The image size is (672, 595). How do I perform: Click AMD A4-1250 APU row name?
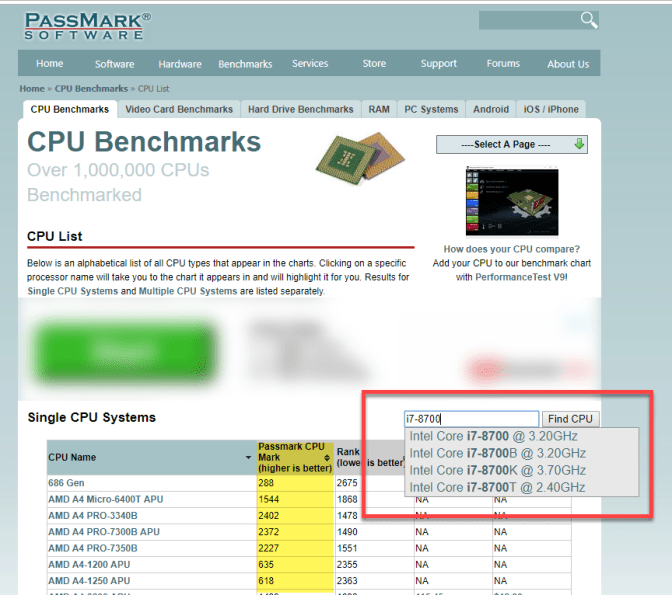click(x=89, y=581)
